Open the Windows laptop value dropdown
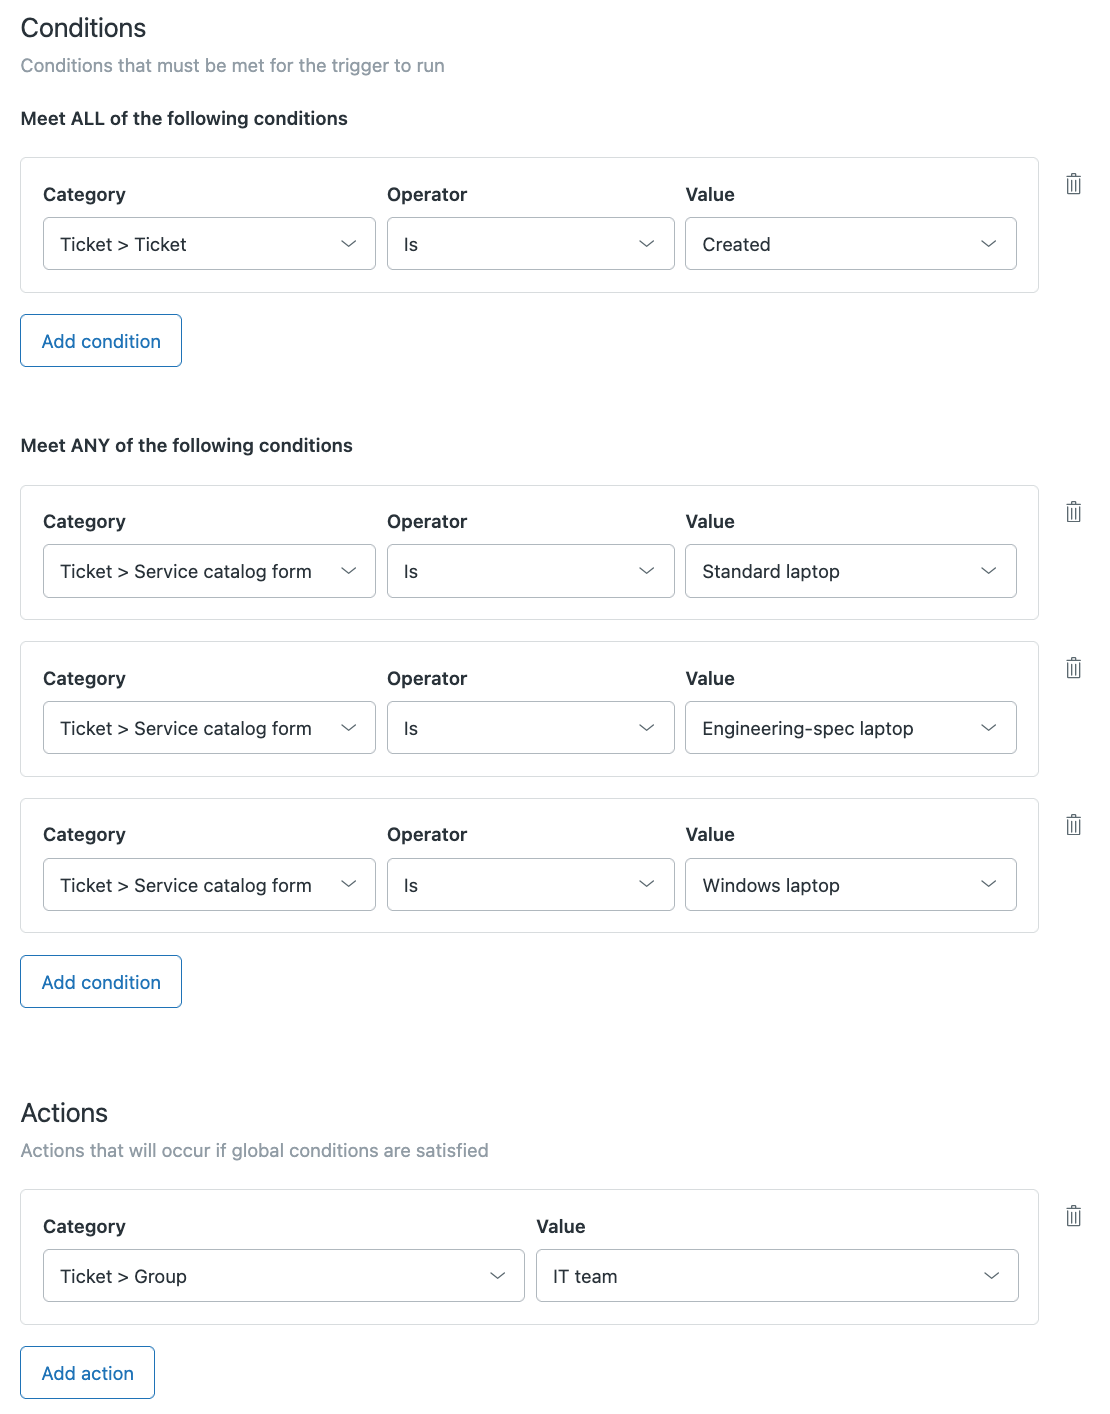The image size is (1110, 1414). (850, 885)
